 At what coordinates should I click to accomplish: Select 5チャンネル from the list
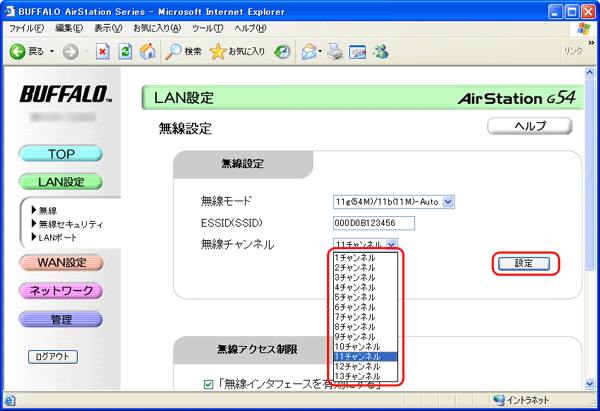365,297
